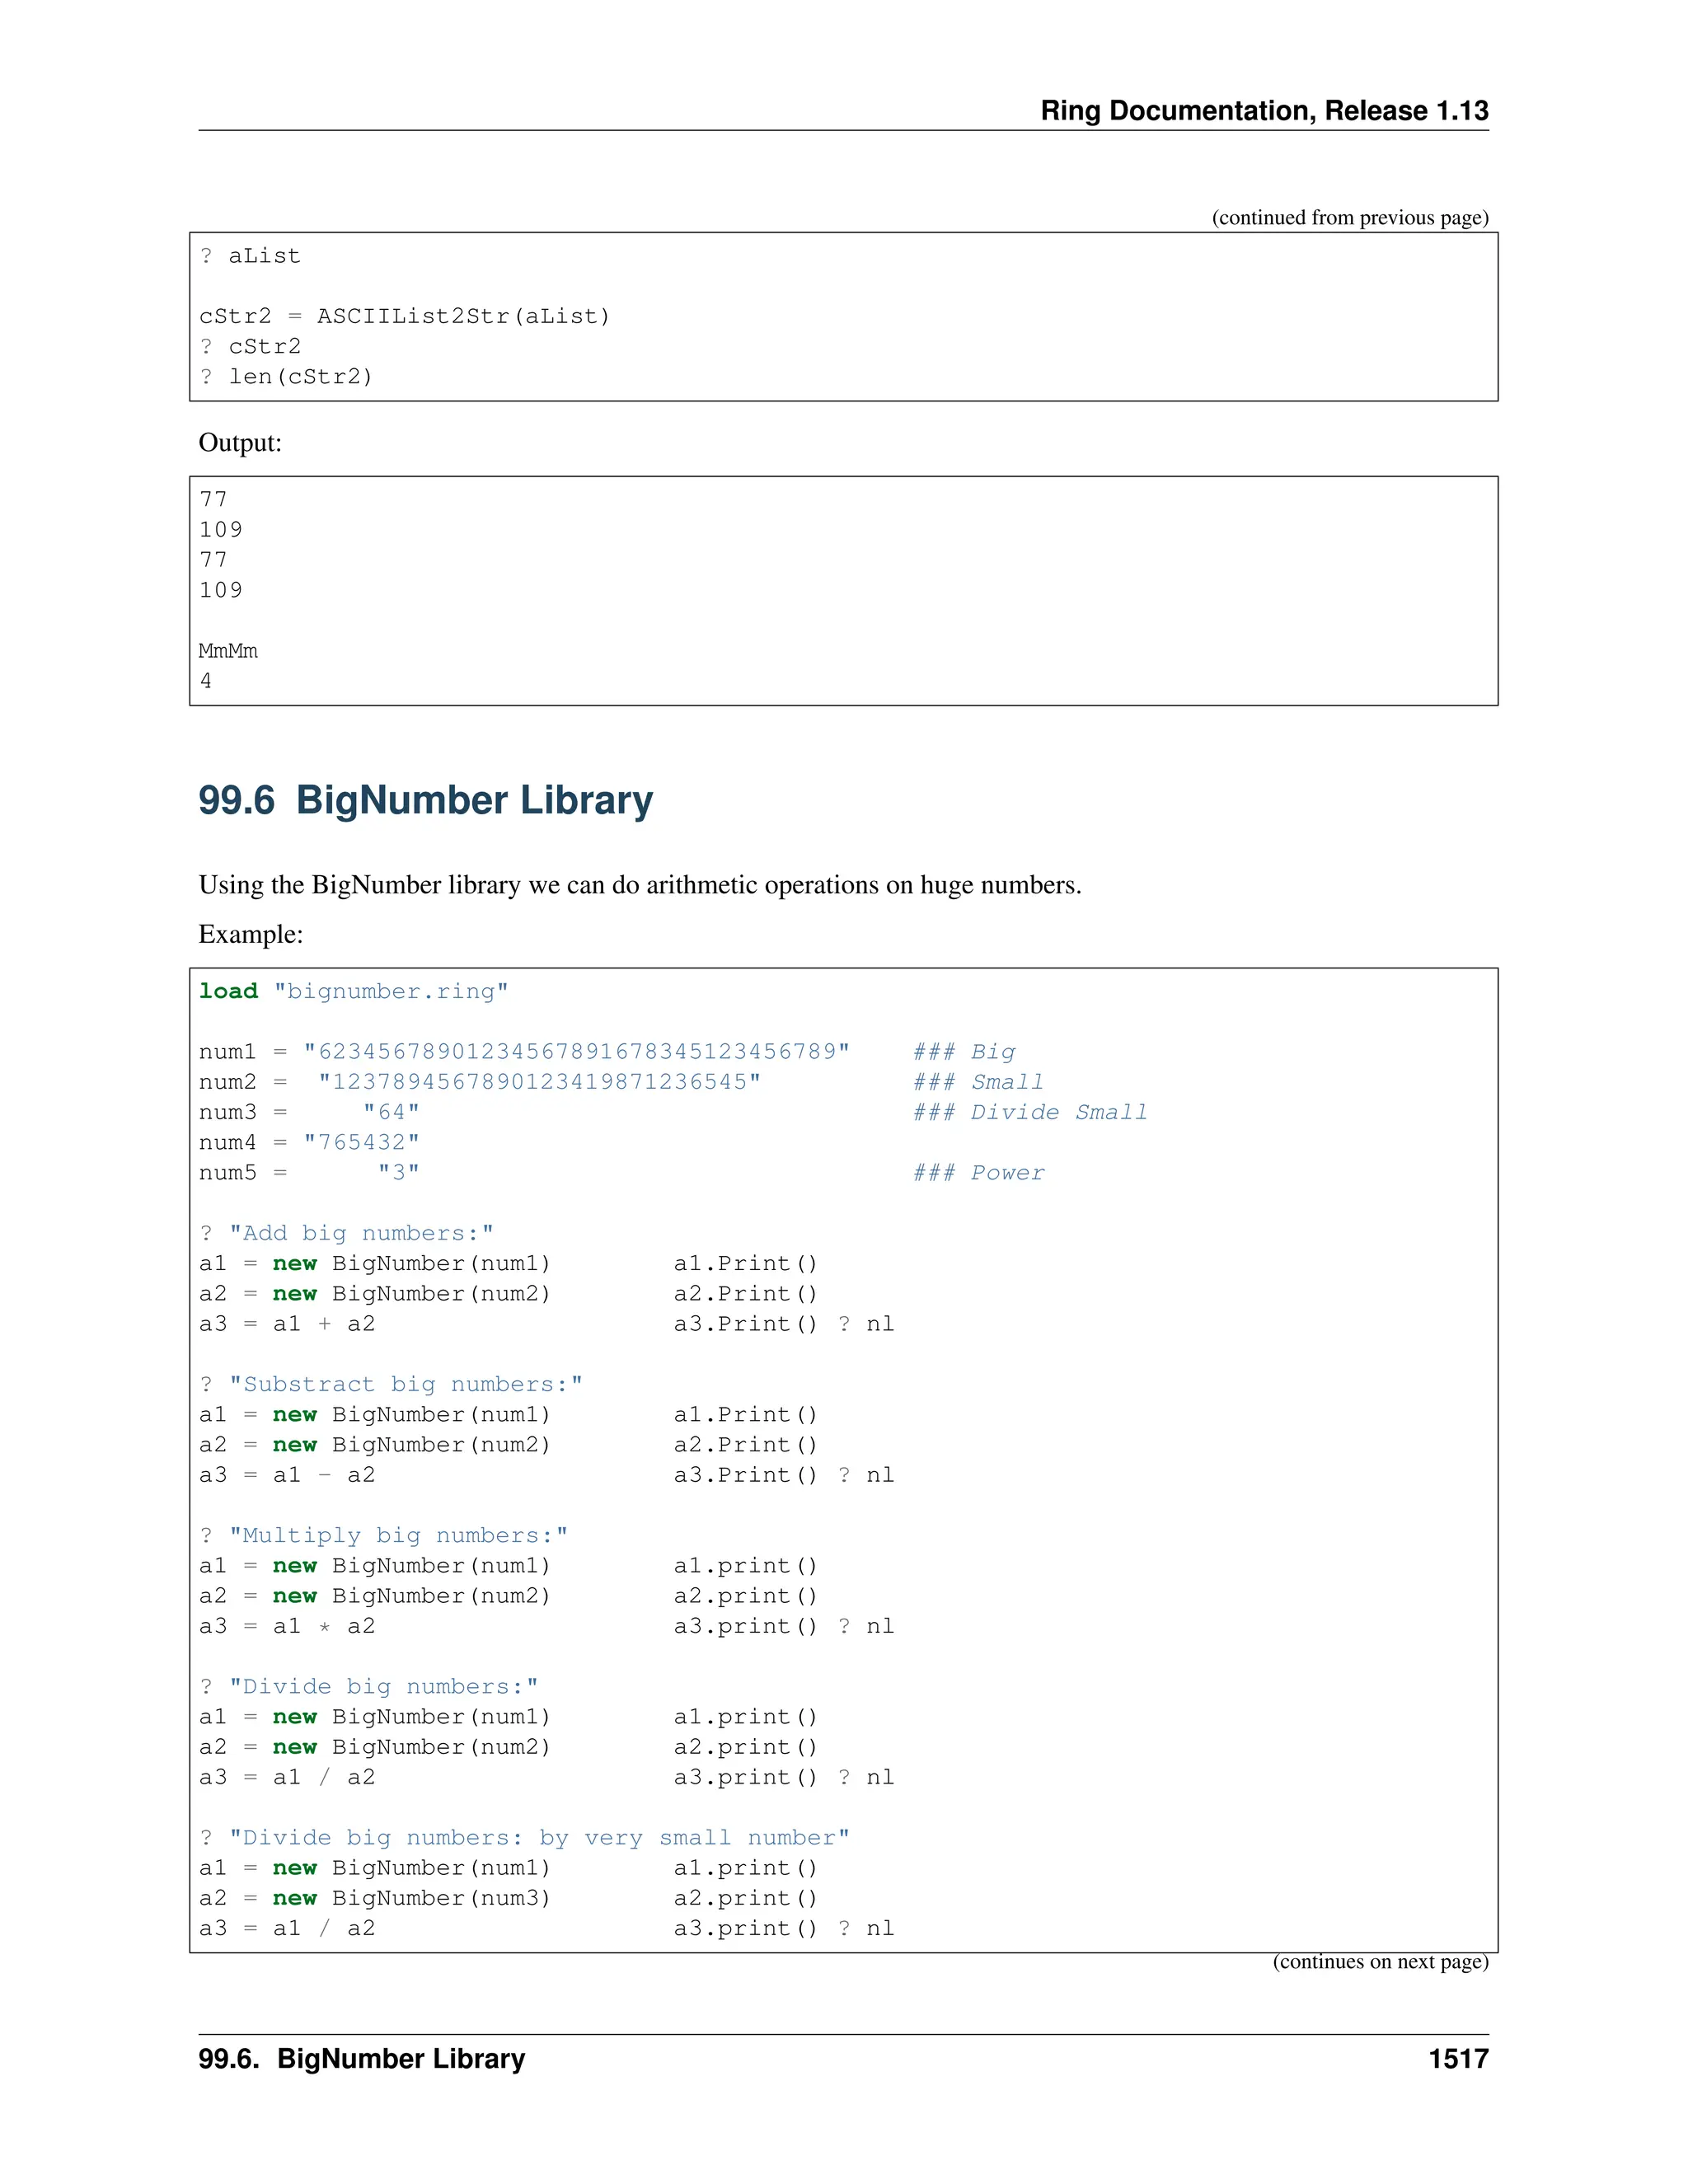Image resolution: width=1688 pixels, height=2184 pixels.
Task: Click the '? "Substract big numbers:"' line
Action: click(390, 1384)
